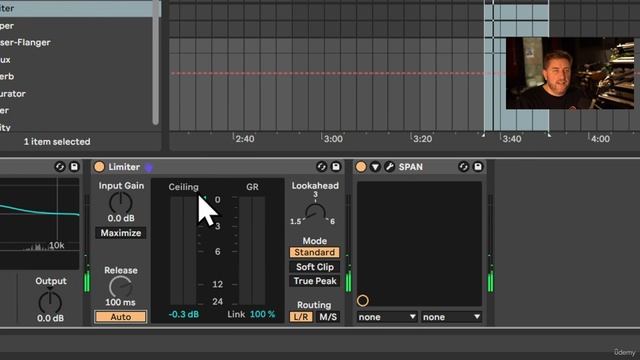Click the Ceiling value -0.3 dB
The image size is (640, 360).
pyautogui.click(x=184, y=314)
